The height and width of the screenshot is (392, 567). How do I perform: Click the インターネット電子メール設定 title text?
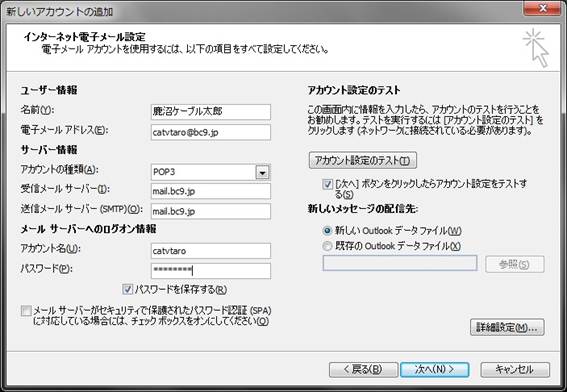point(85,37)
